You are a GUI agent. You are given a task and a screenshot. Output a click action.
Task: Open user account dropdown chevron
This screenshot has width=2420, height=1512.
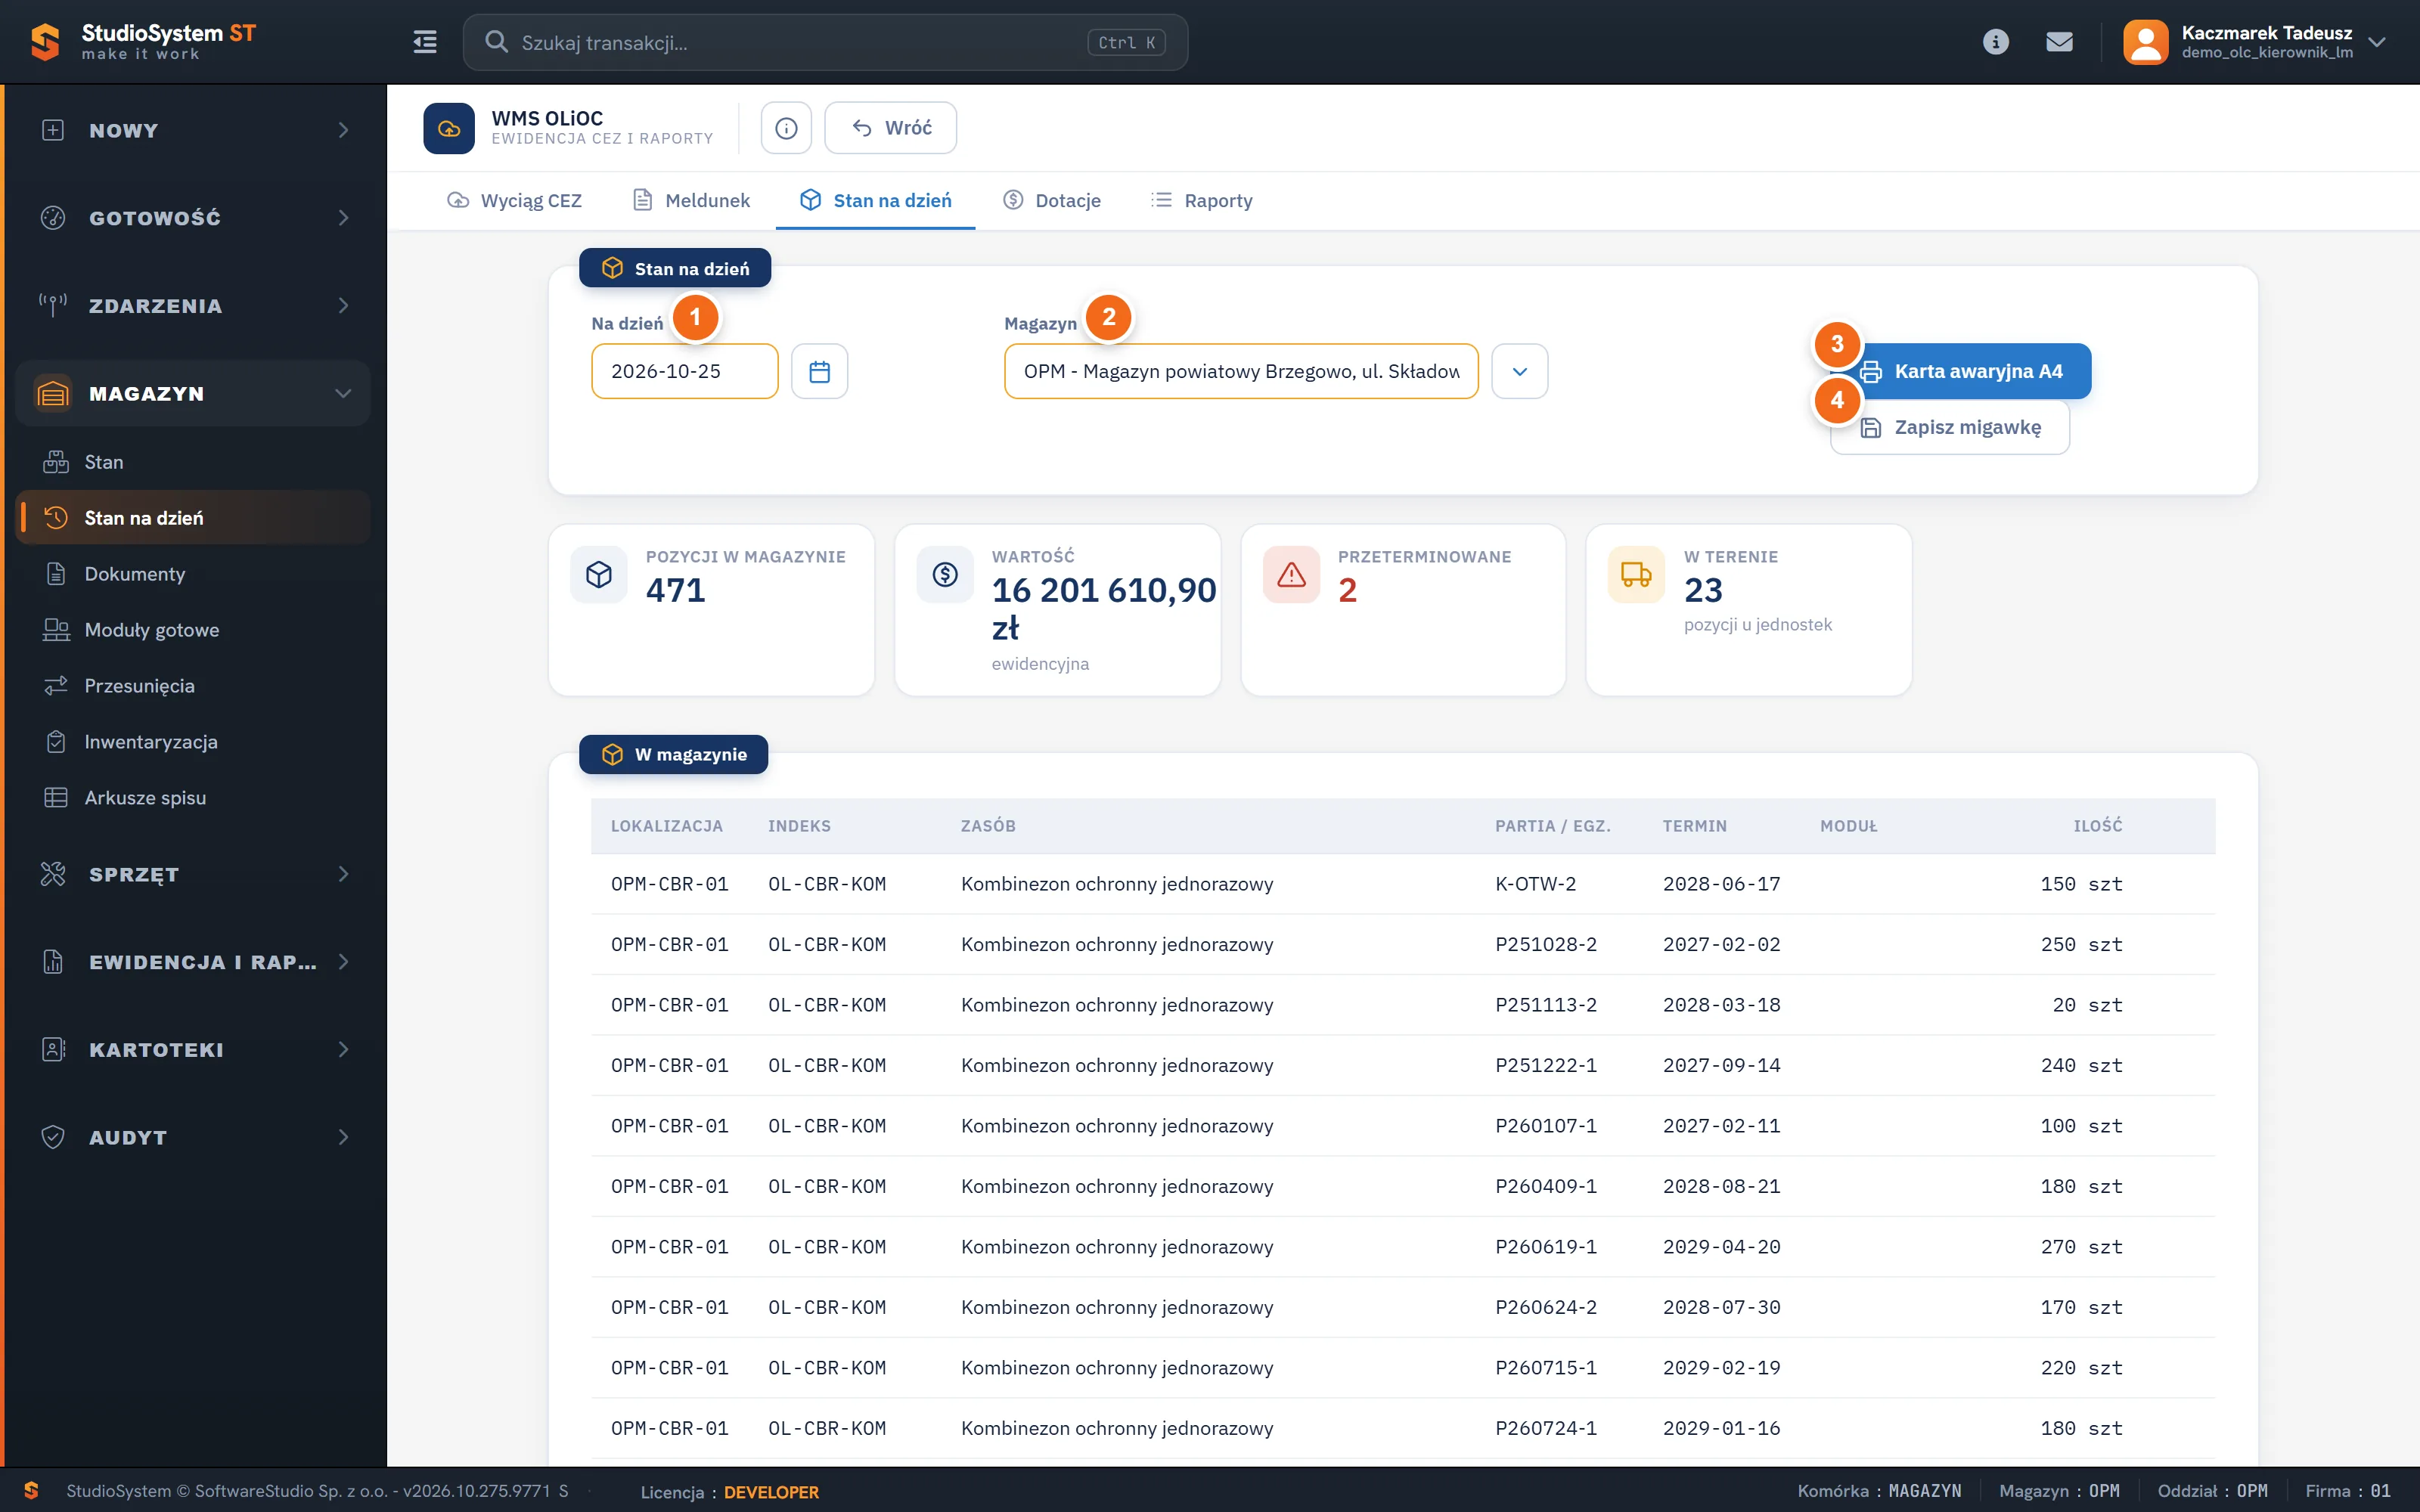[2377, 42]
